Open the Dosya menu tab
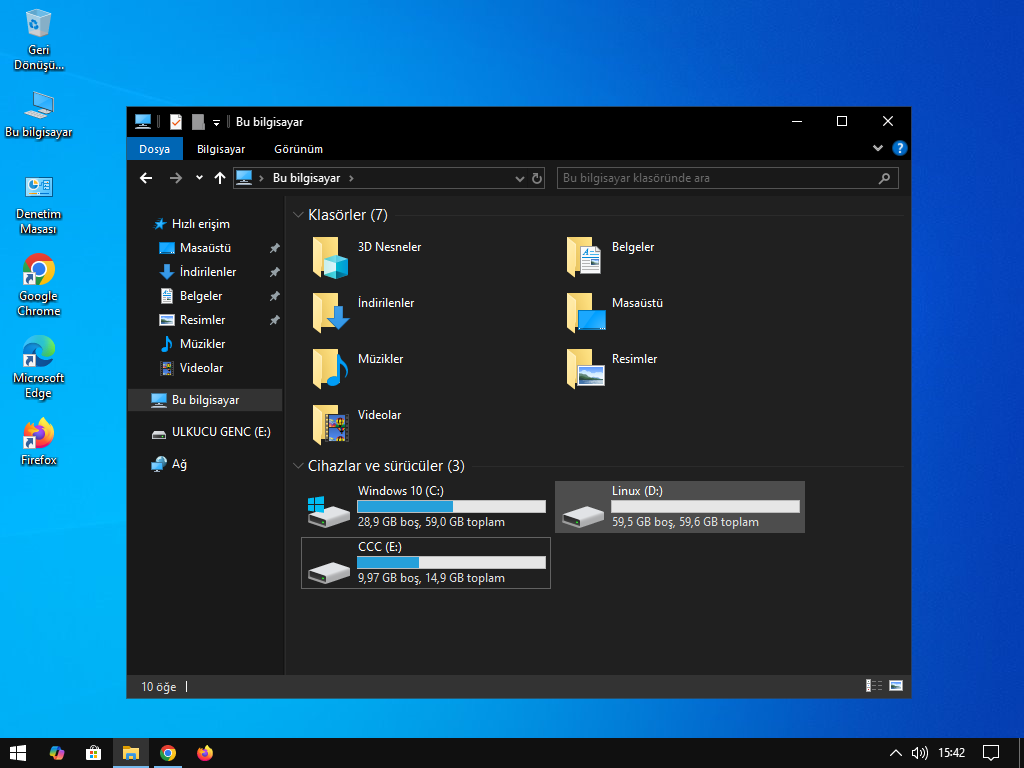Viewport: 1024px width, 768px height. (154, 149)
